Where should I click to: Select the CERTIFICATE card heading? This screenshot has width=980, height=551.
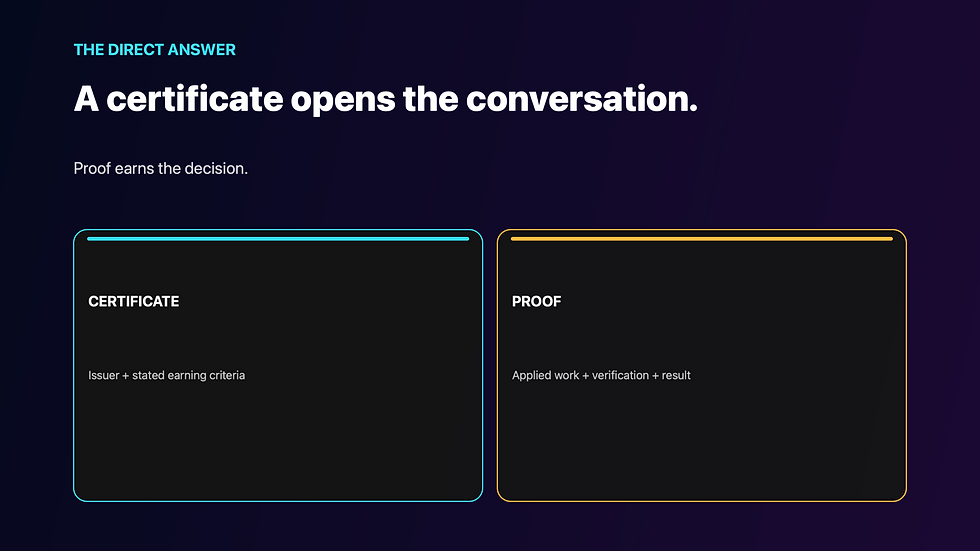[x=134, y=302]
